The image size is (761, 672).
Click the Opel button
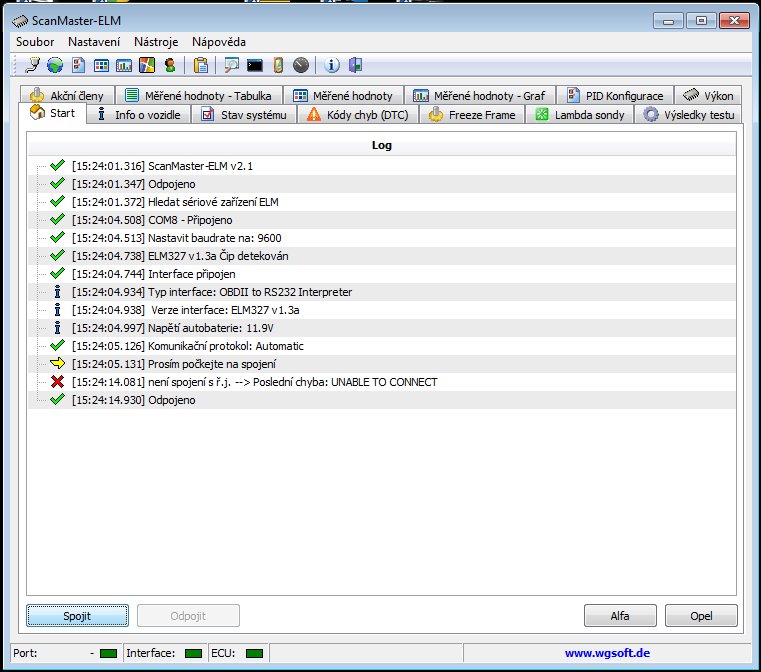point(701,616)
